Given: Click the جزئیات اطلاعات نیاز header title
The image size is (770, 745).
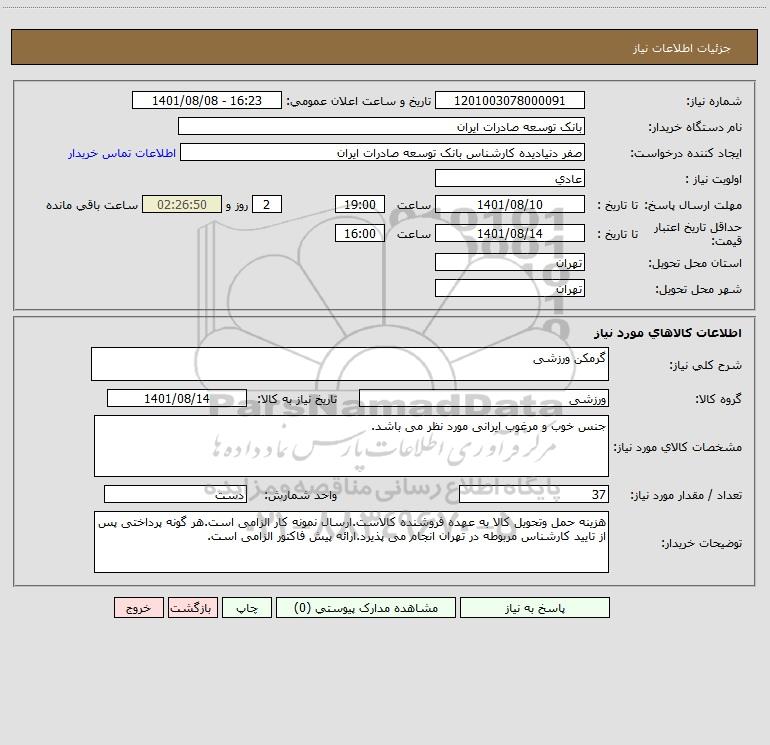Looking at the screenshot, I should [x=682, y=48].
